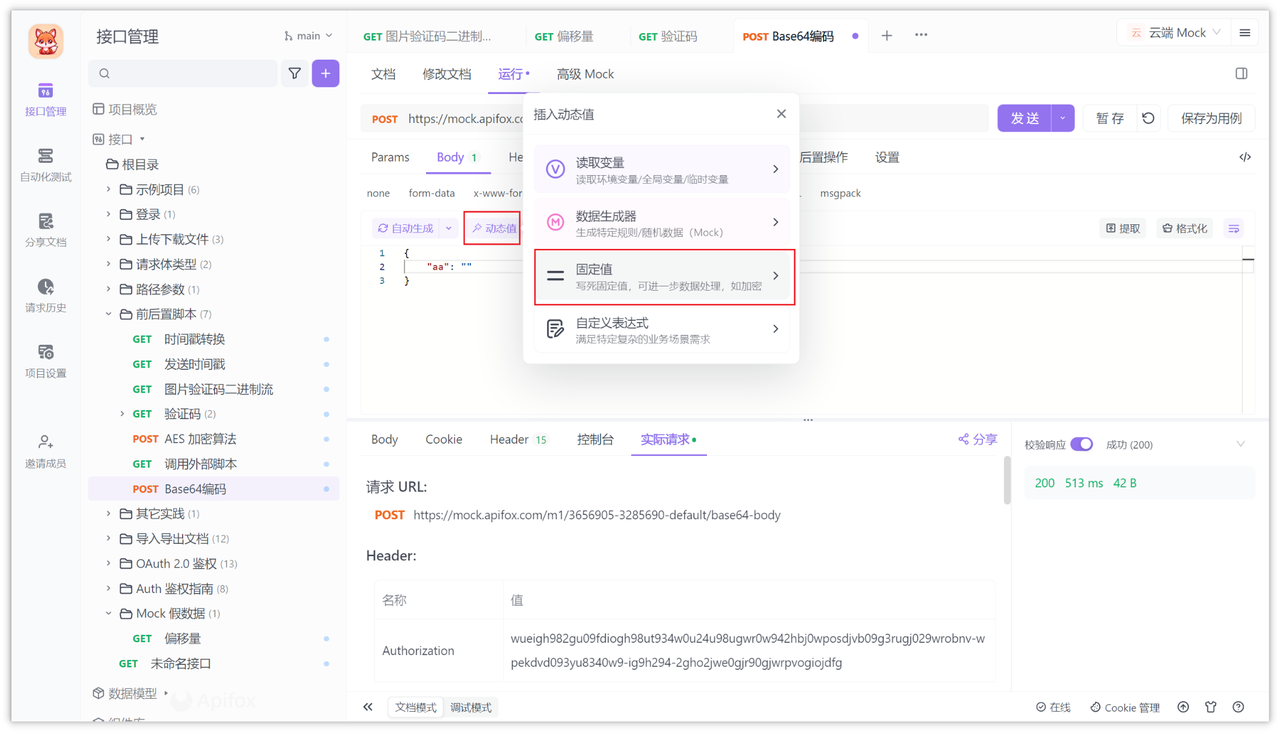
Task: Click the help question-mark icon
Action: point(1238,707)
